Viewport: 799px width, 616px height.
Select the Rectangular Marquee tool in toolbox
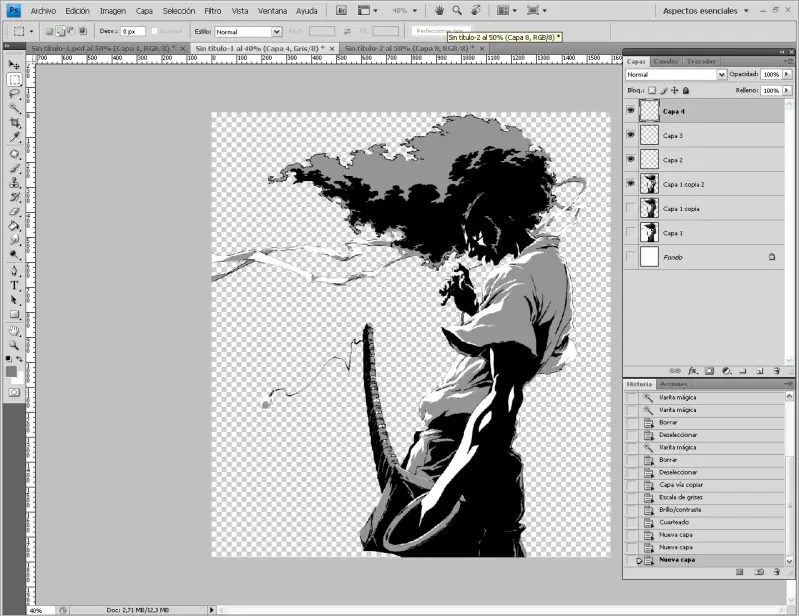point(14,79)
